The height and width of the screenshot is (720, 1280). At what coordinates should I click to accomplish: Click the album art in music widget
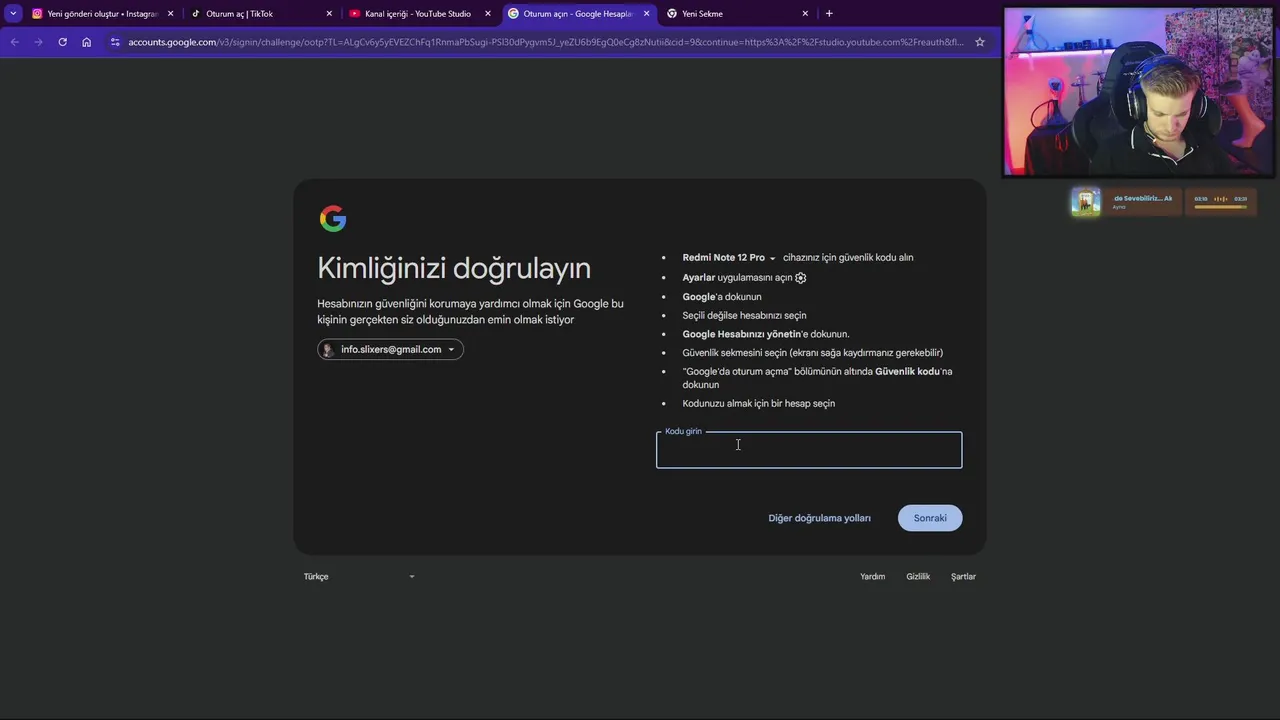pyautogui.click(x=1086, y=201)
